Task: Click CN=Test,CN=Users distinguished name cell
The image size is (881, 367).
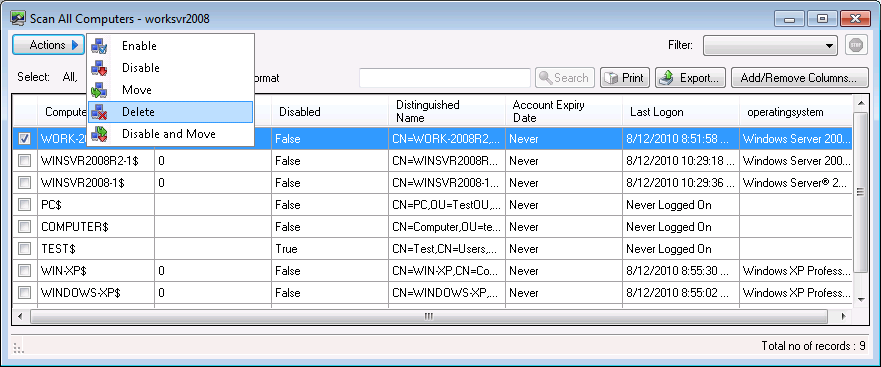Action: point(447,249)
